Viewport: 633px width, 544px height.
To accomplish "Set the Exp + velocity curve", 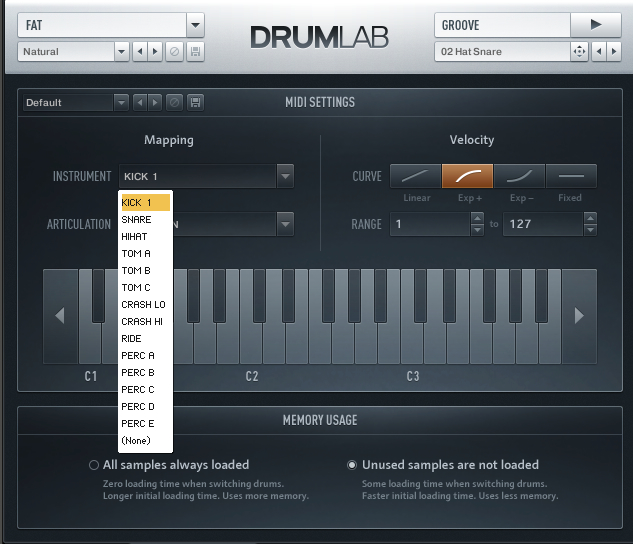I will click(467, 176).
